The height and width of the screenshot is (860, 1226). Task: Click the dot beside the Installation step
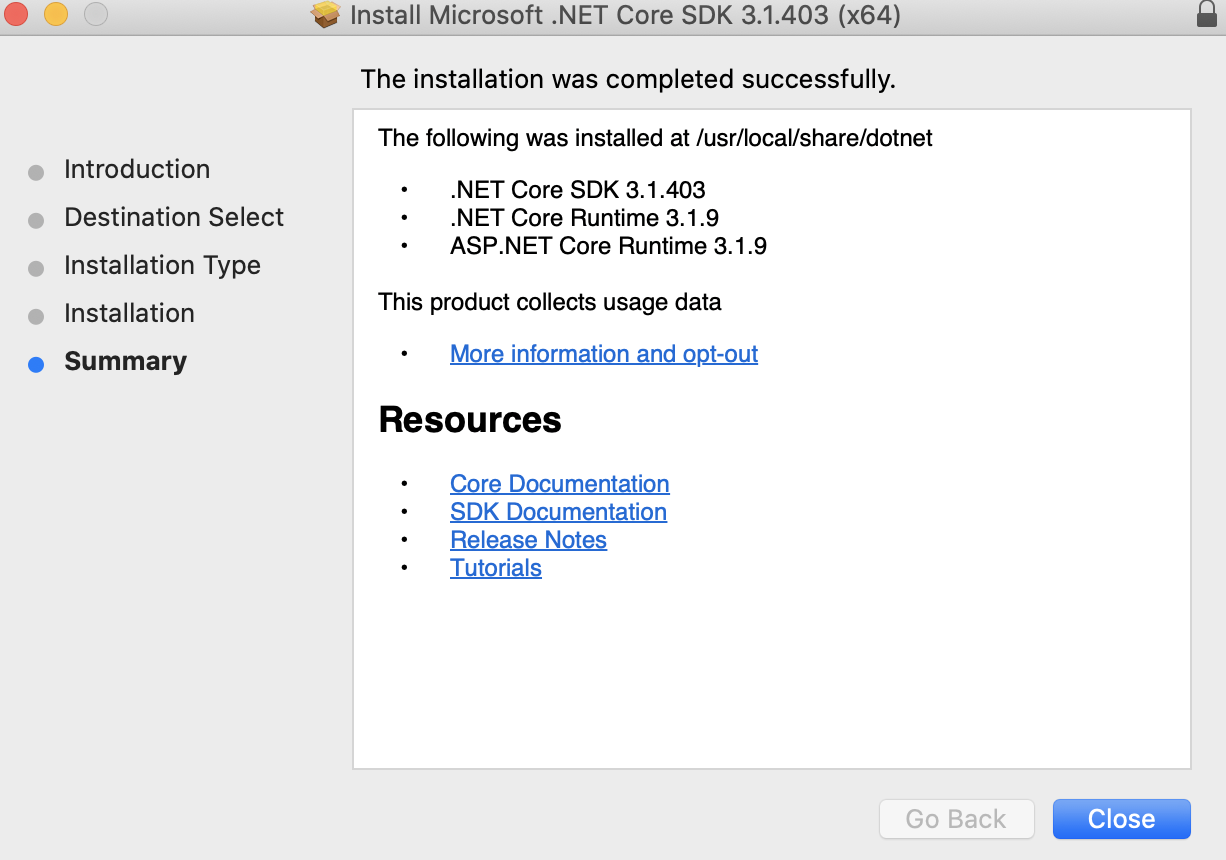coord(36,315)
